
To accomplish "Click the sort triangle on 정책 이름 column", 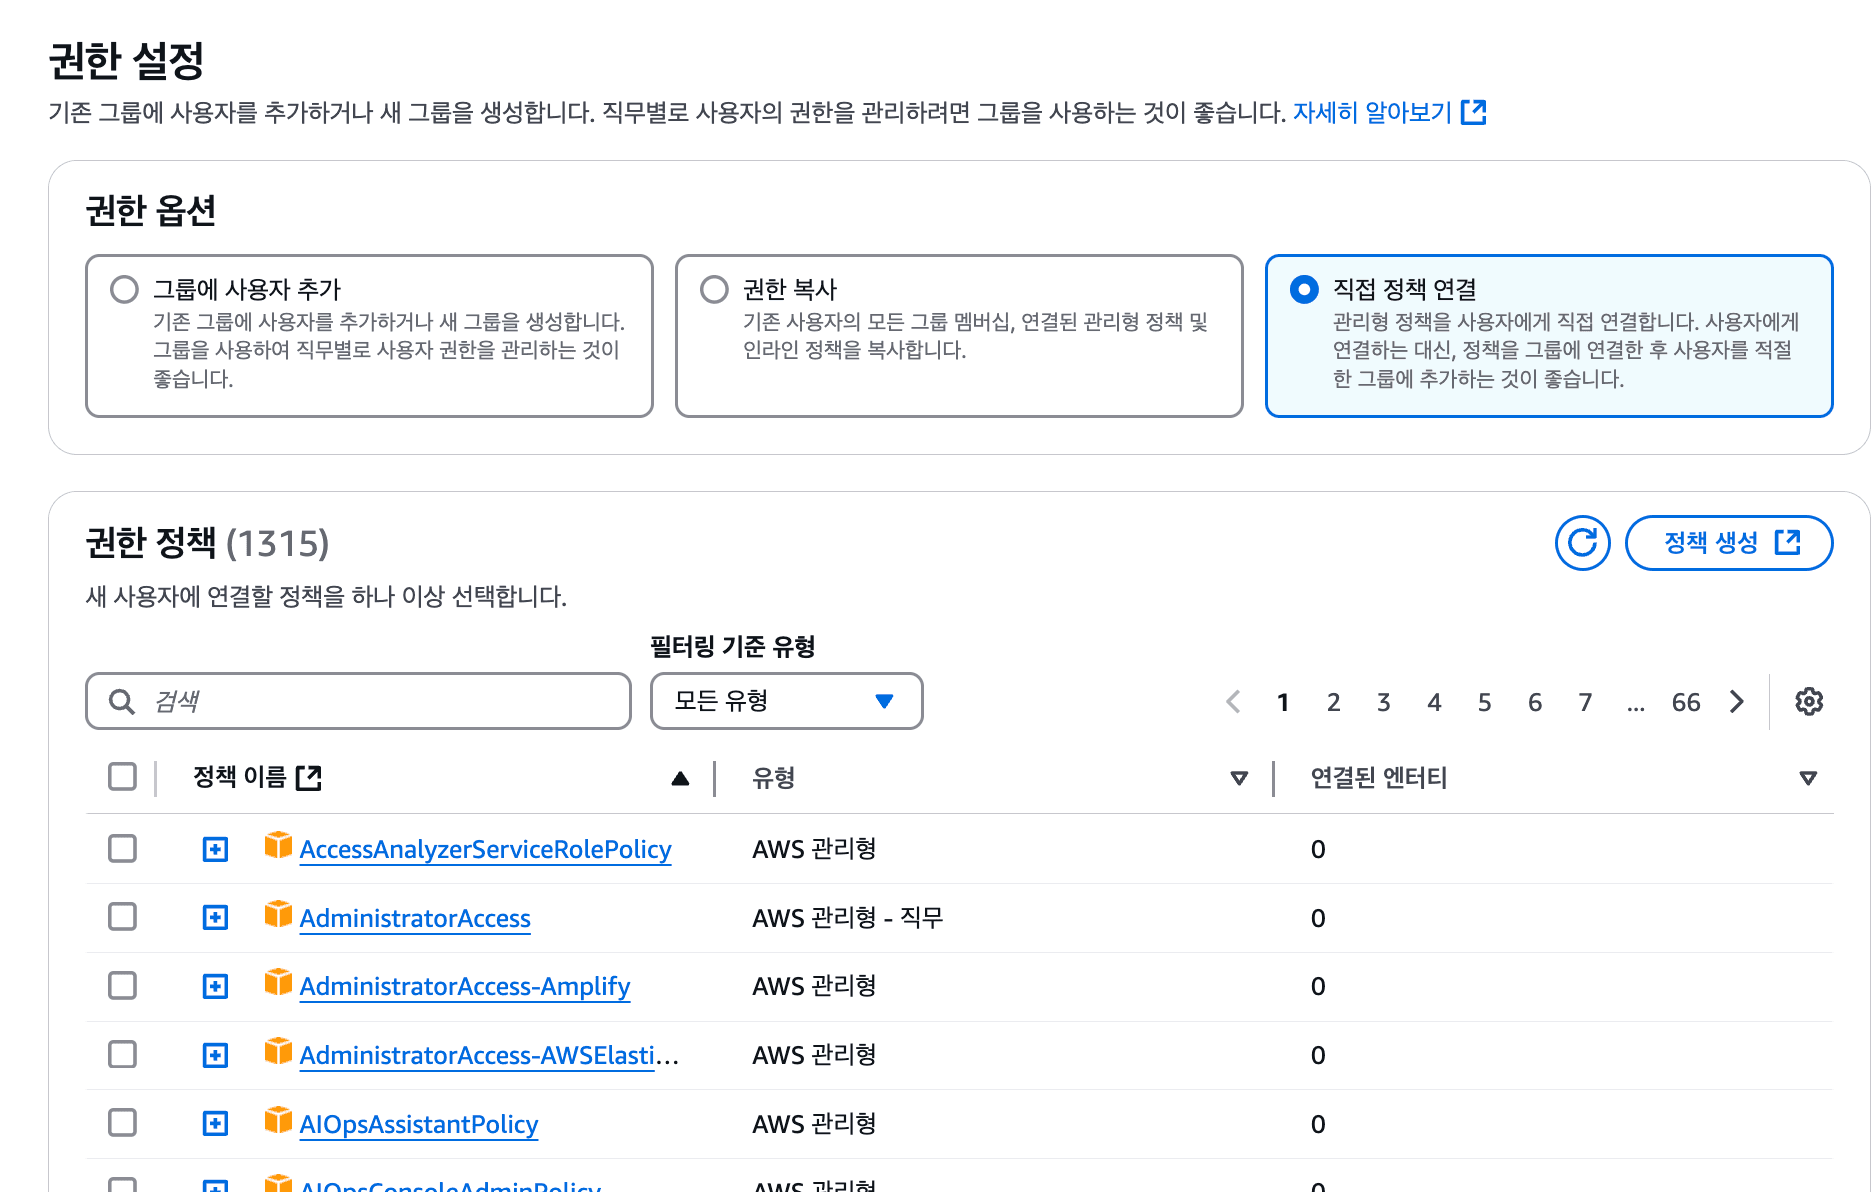I will [x=680, y=776].
